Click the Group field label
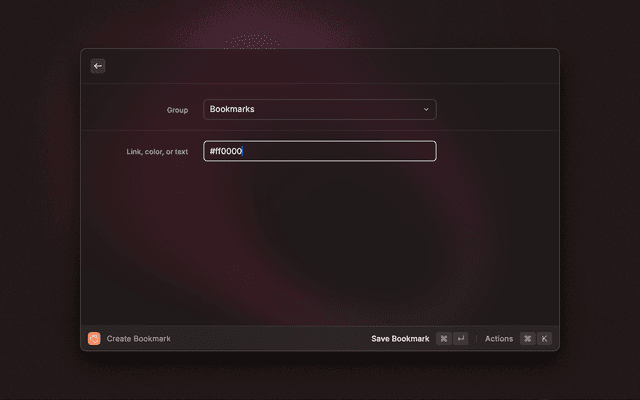Image resolution: width=640 pixels, height=400 pixels. click(x=177, y=110)
